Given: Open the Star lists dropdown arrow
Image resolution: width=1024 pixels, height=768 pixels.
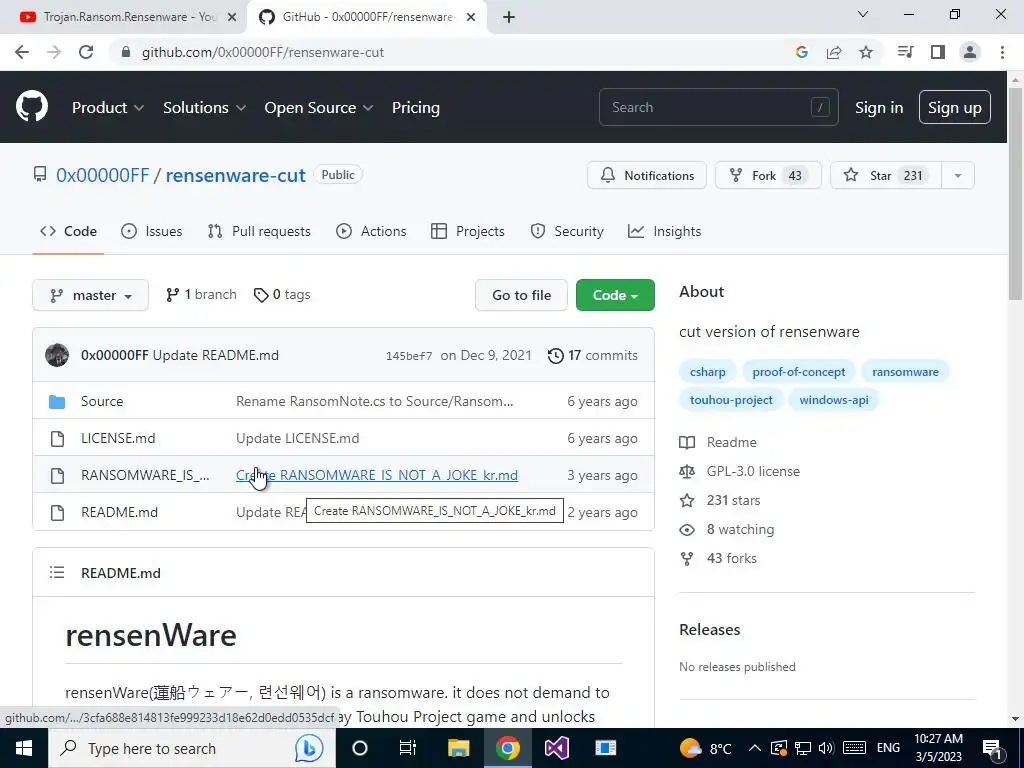Looking at the screenshot, I should (x=958, y=175).
